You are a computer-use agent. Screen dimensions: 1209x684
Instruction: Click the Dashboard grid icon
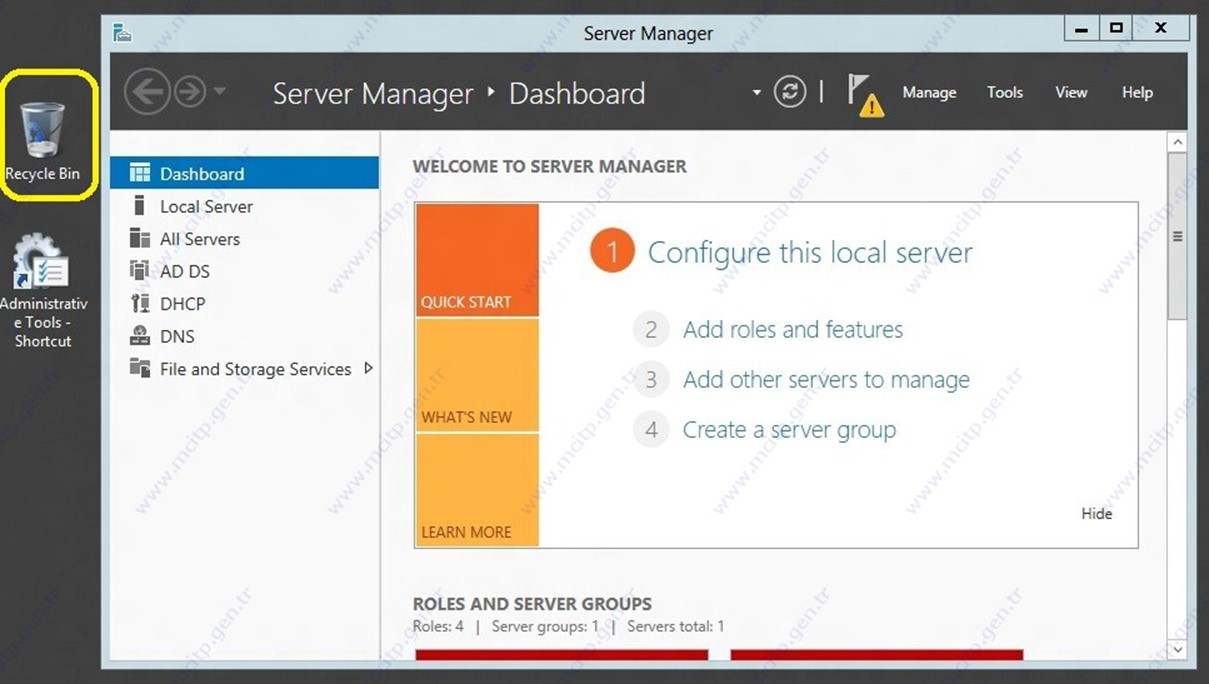point(140,173)
